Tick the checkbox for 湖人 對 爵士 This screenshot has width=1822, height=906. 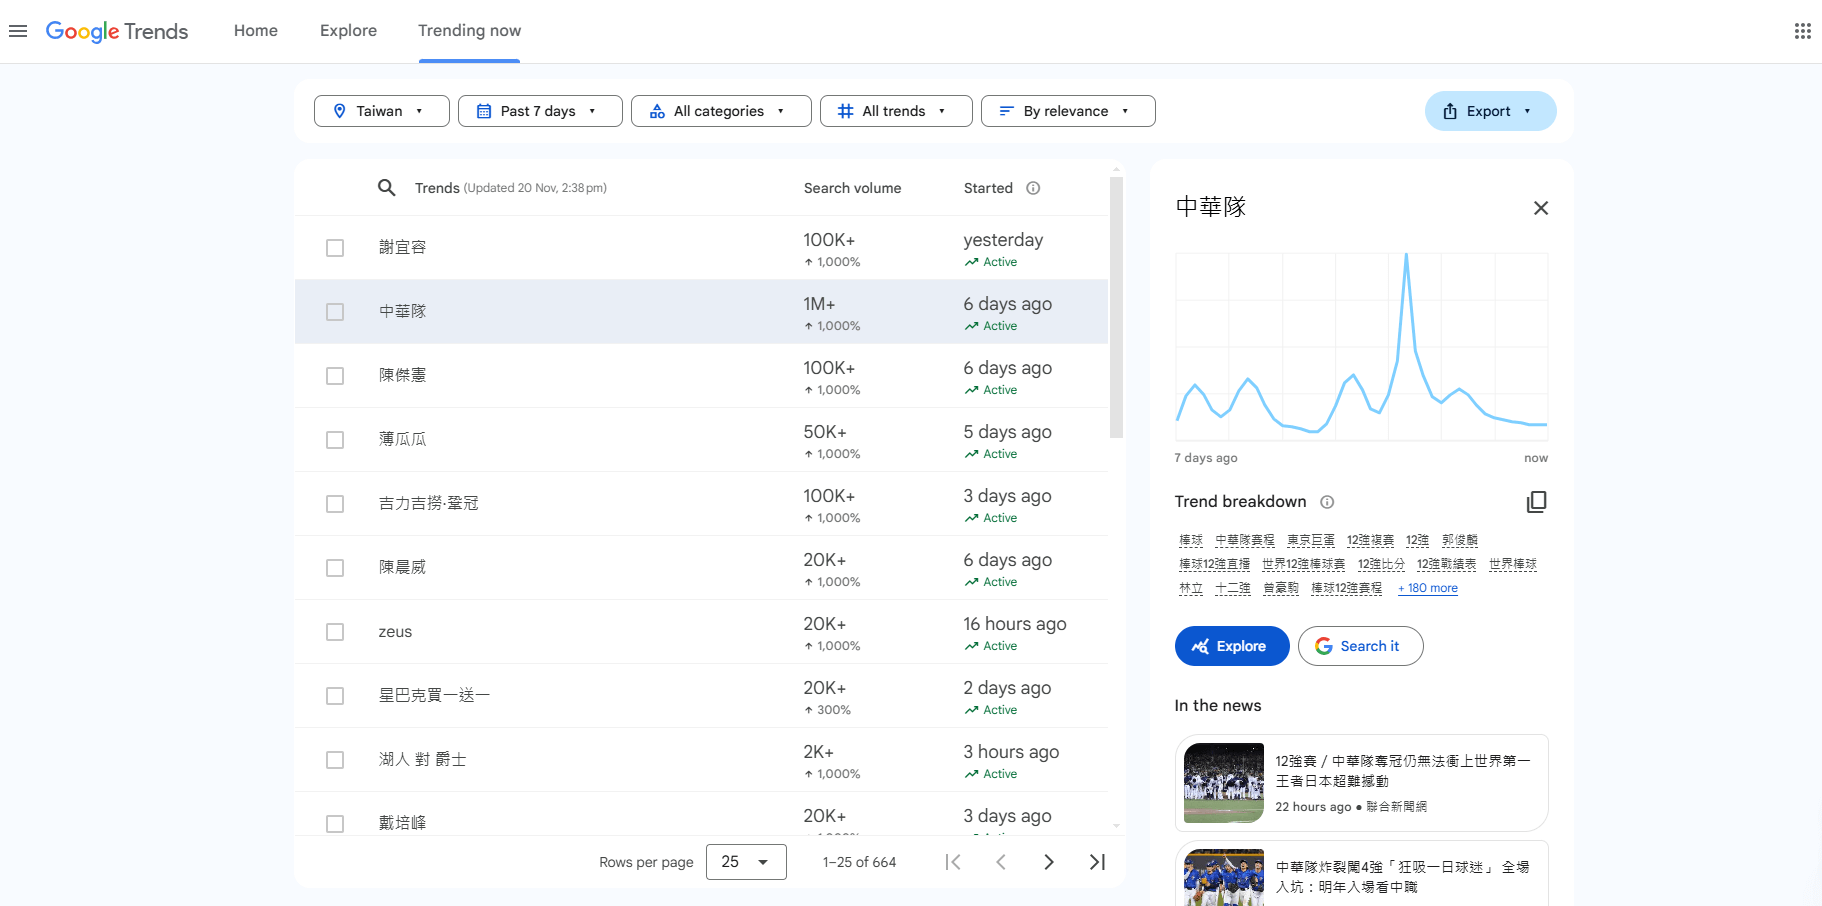point(335,760)
